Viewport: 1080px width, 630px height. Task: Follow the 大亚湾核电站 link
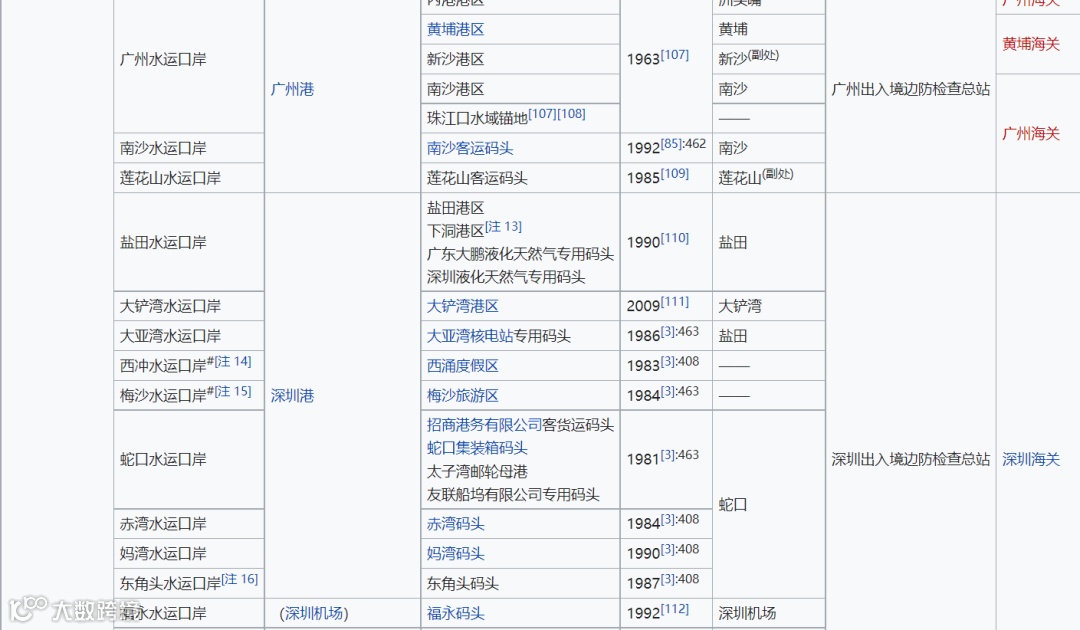click(470, 335)
